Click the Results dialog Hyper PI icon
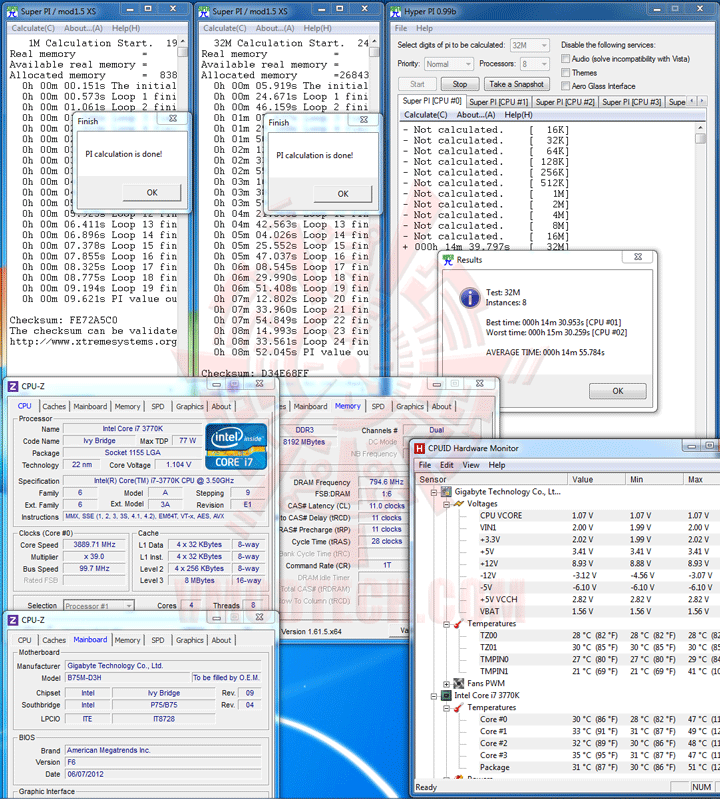 (448, 260)
